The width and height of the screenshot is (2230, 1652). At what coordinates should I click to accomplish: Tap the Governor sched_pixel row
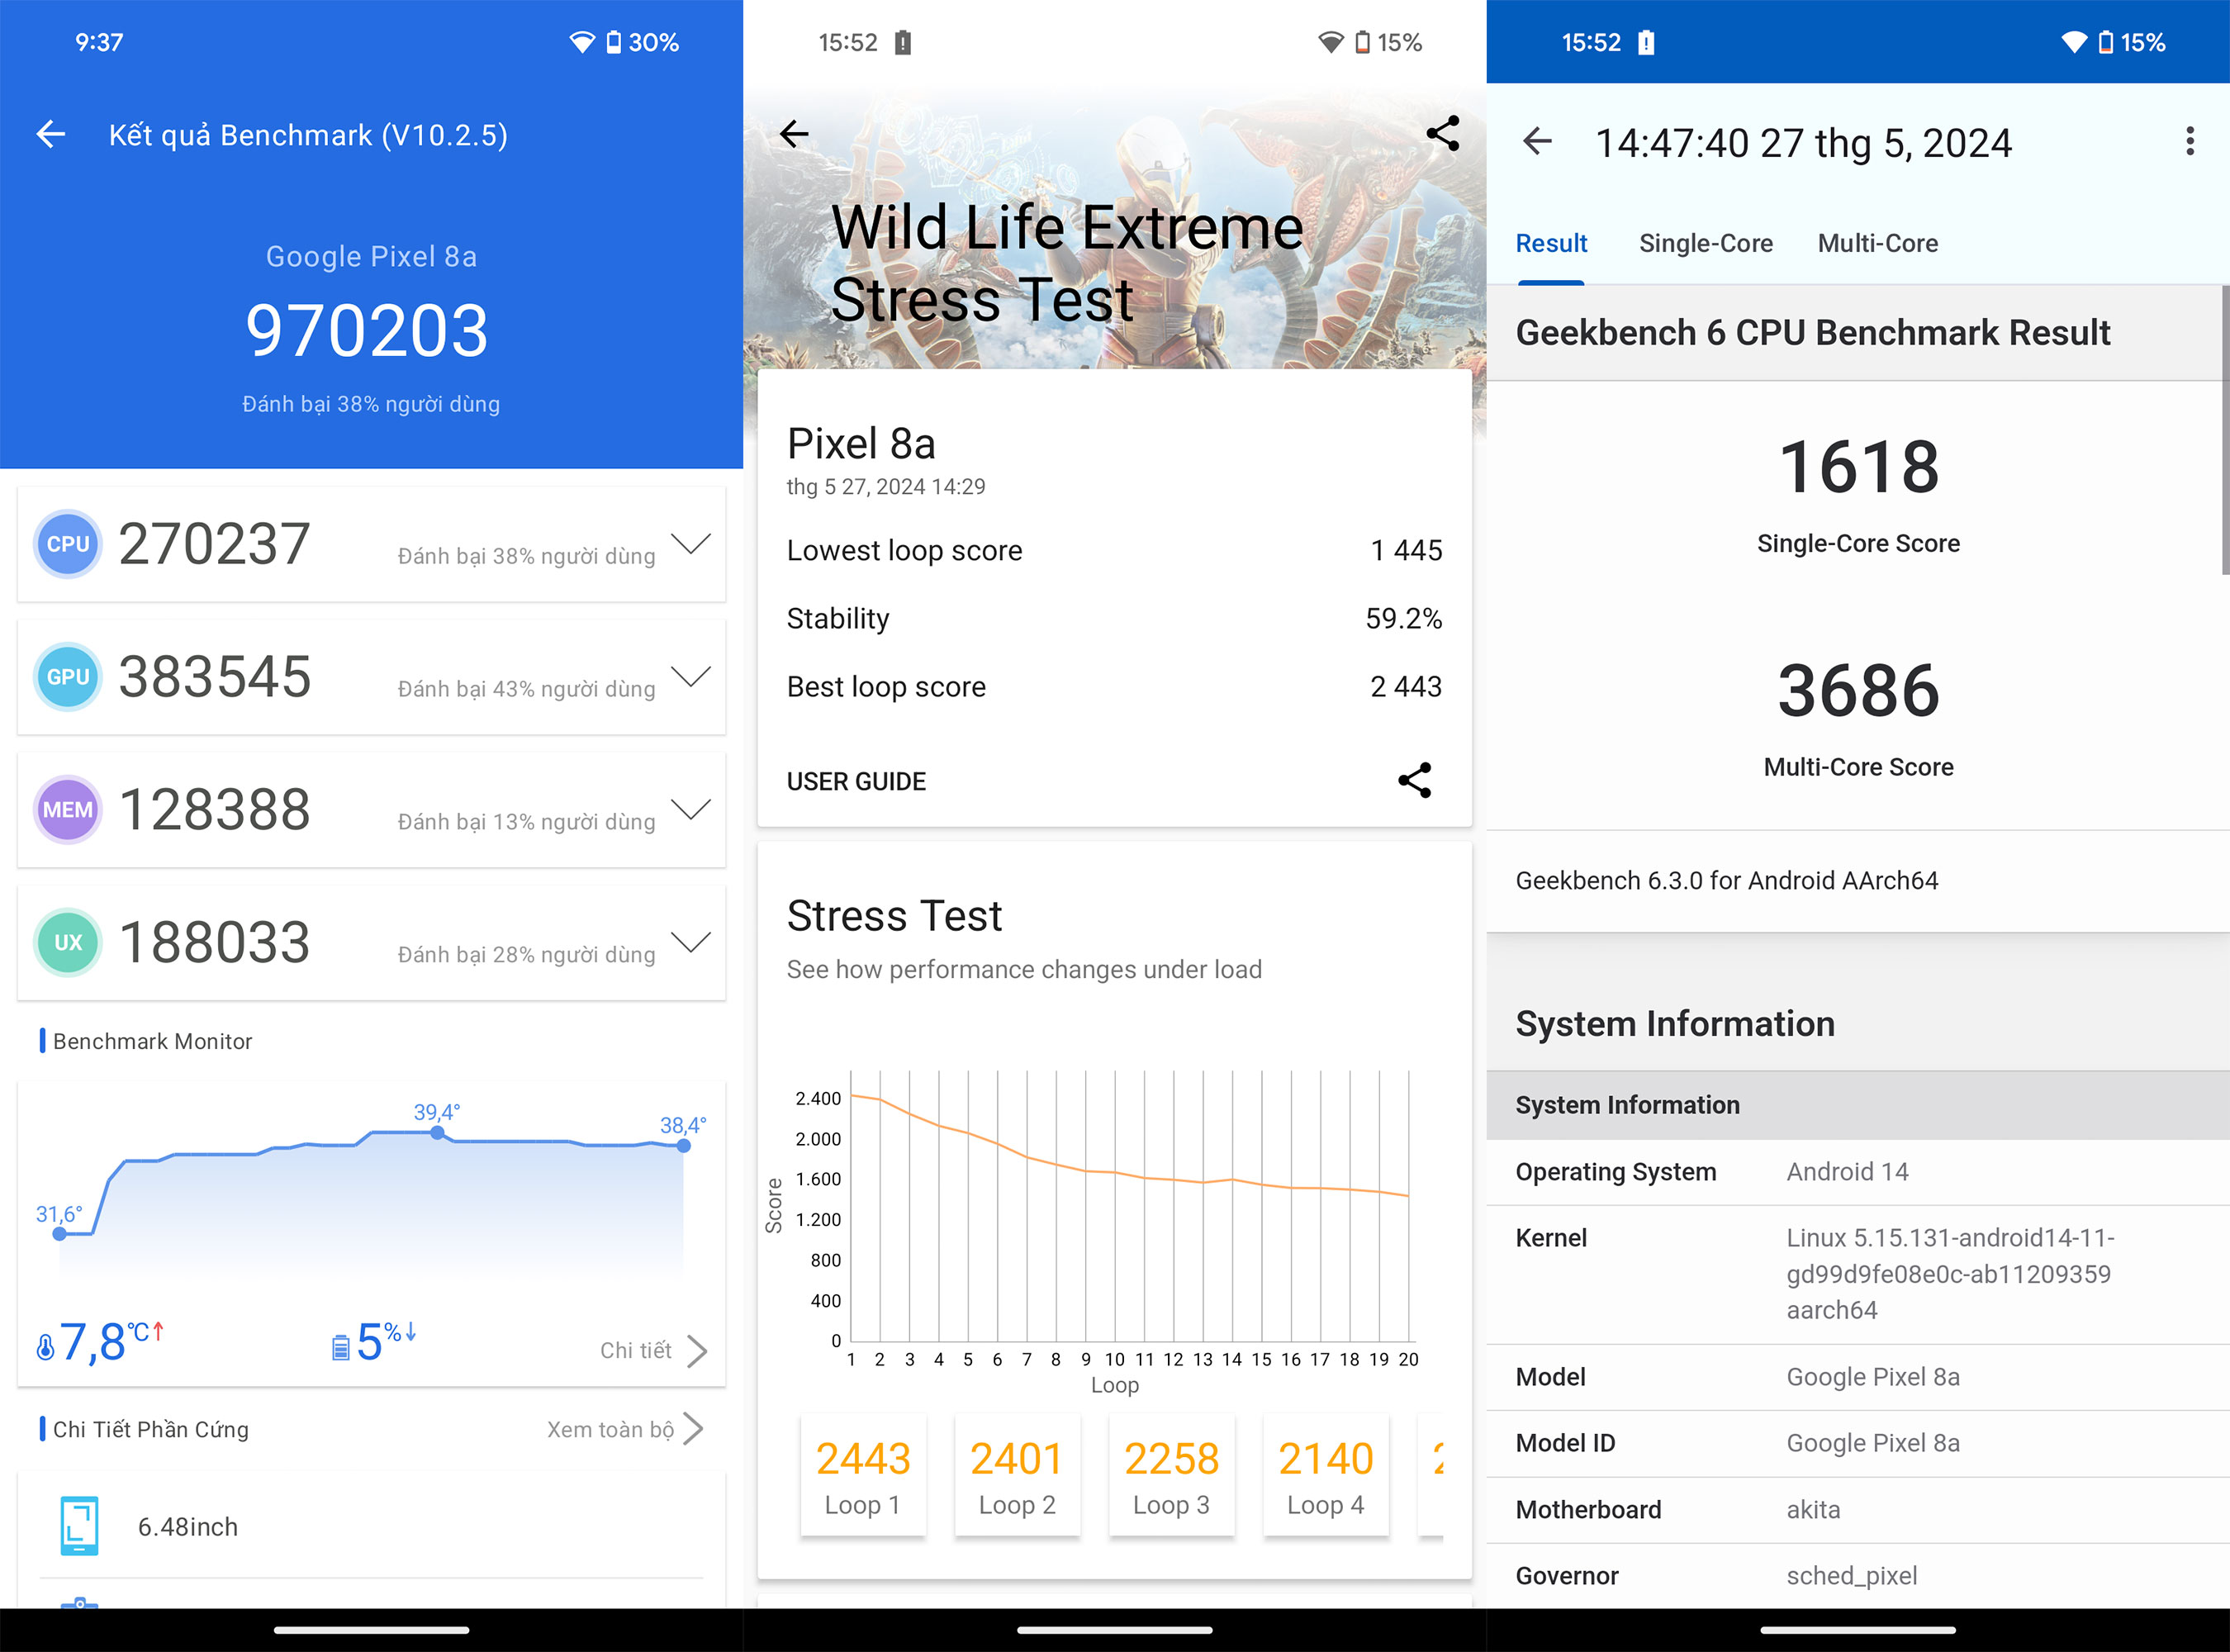click(x=1858, y=1575)
